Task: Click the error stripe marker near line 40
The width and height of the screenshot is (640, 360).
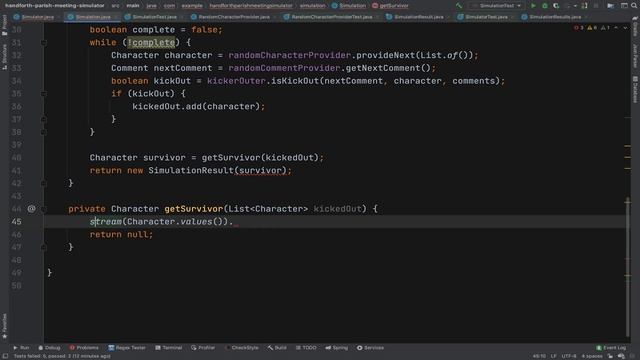Action: (628, 157)
